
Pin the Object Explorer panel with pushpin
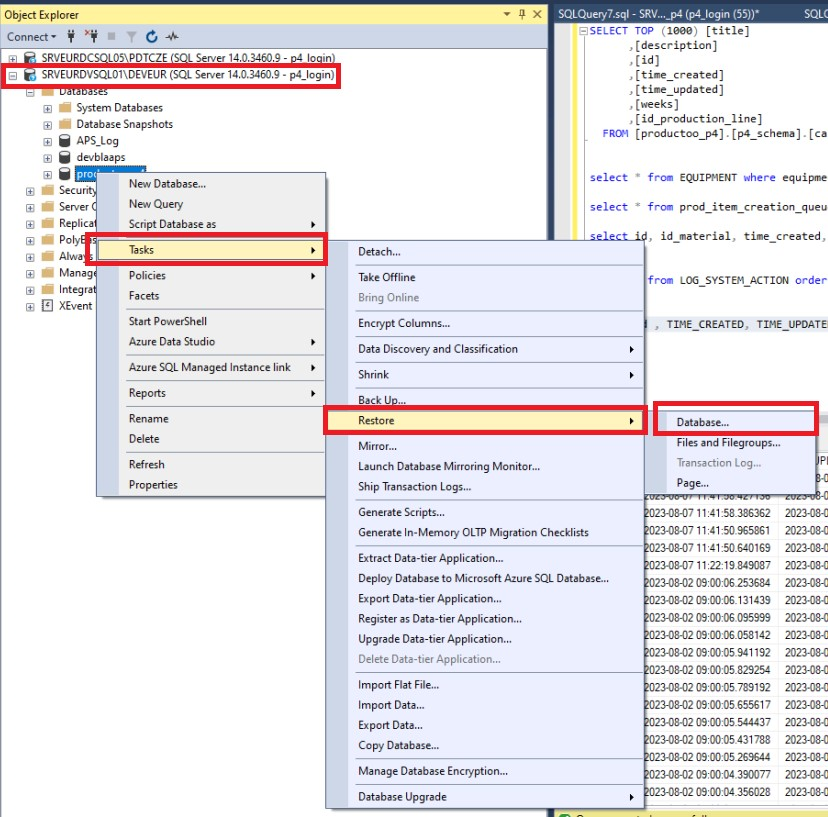[x=522, y=15]
